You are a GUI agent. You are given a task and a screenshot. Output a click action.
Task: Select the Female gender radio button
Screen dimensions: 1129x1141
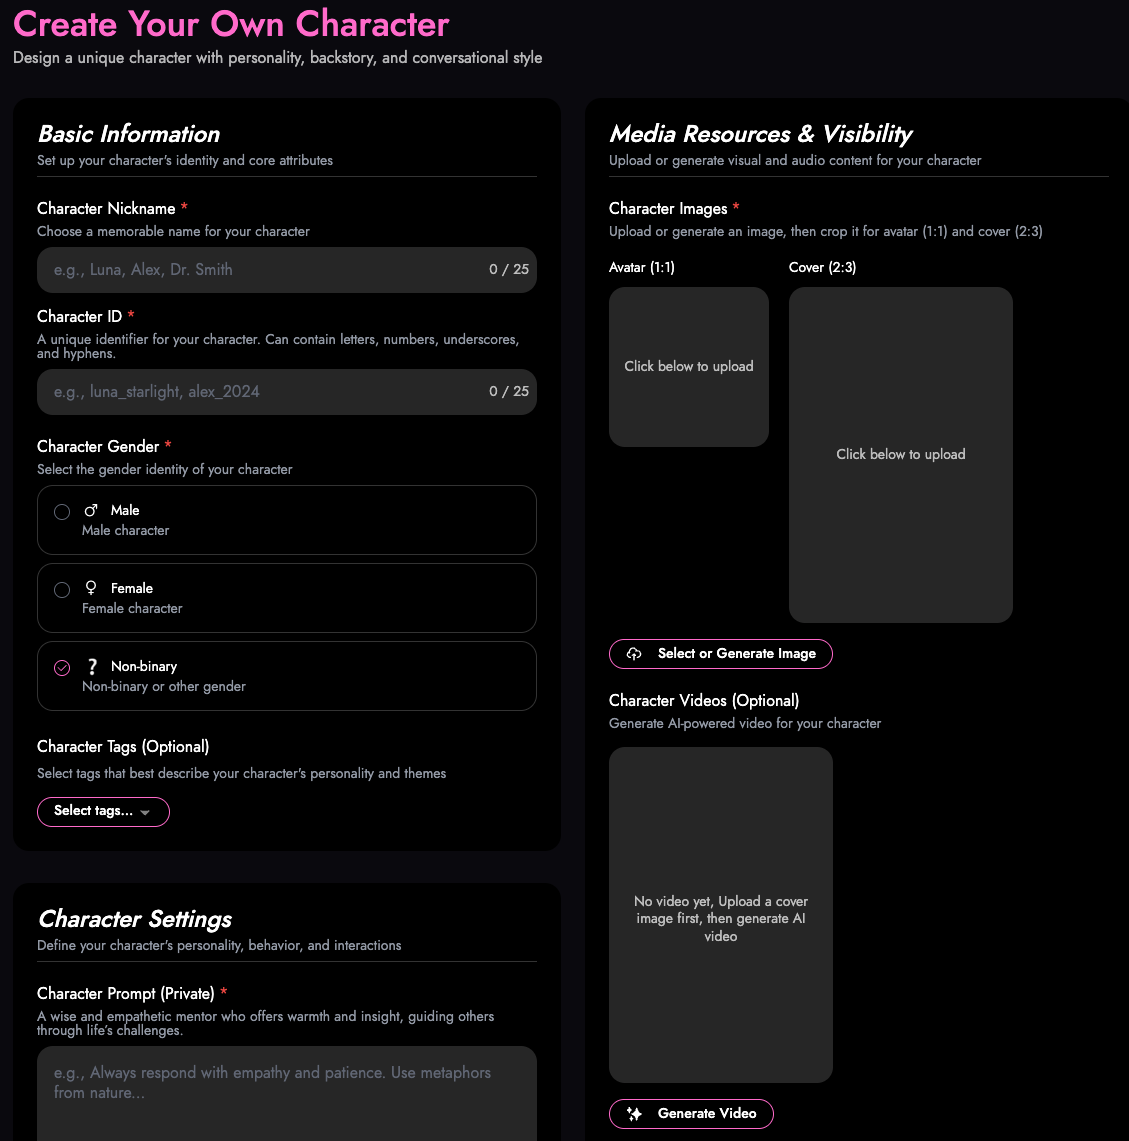(62, 590)
